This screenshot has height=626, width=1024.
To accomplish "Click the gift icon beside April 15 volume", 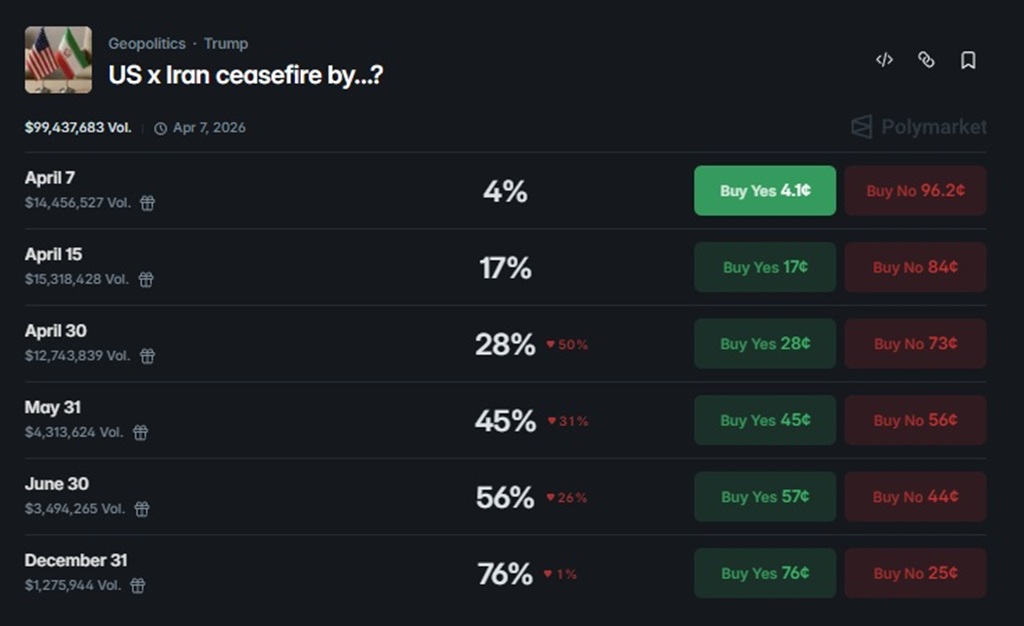I will 146,280.
